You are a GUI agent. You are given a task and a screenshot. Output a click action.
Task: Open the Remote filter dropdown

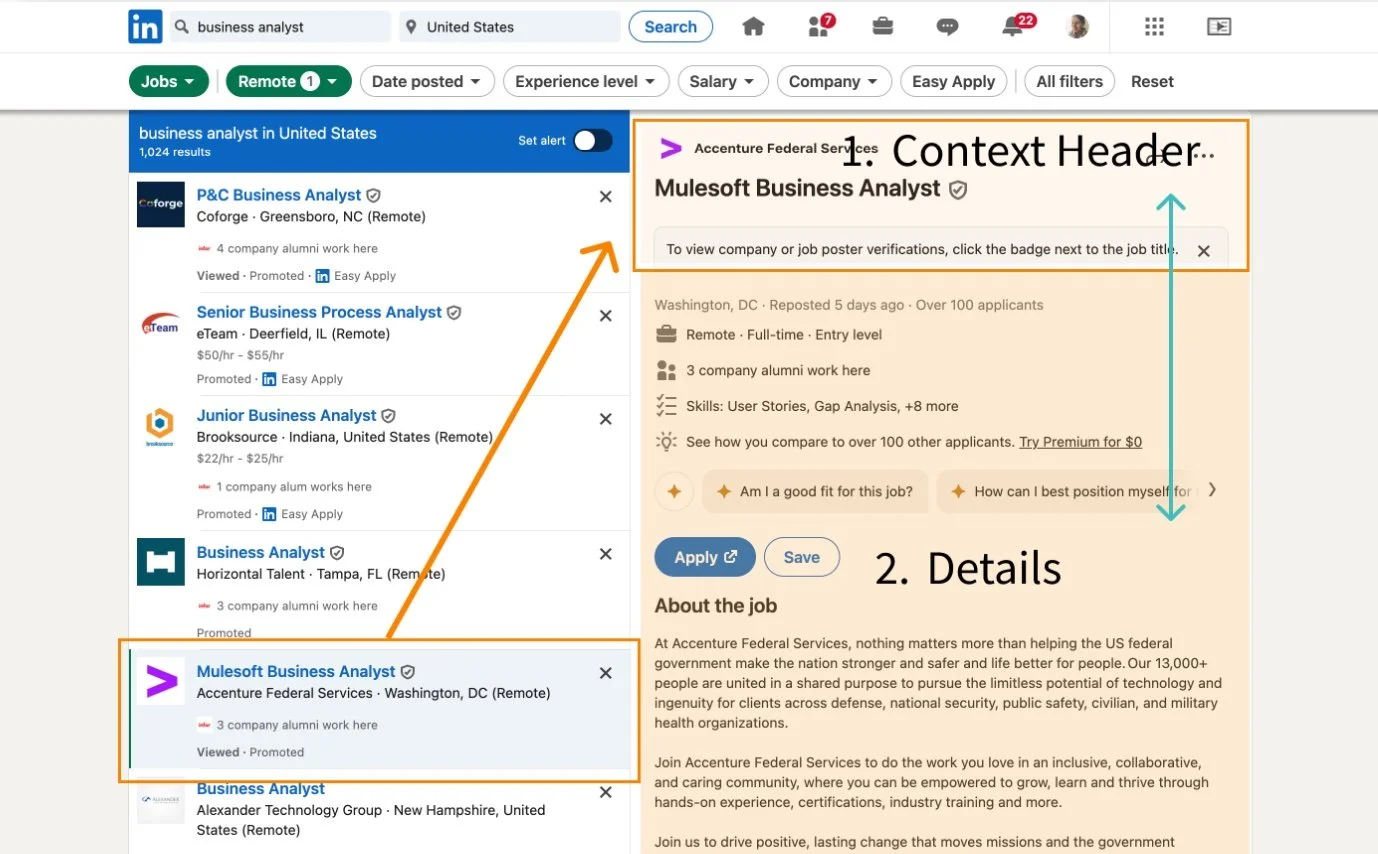pos(289,82)
